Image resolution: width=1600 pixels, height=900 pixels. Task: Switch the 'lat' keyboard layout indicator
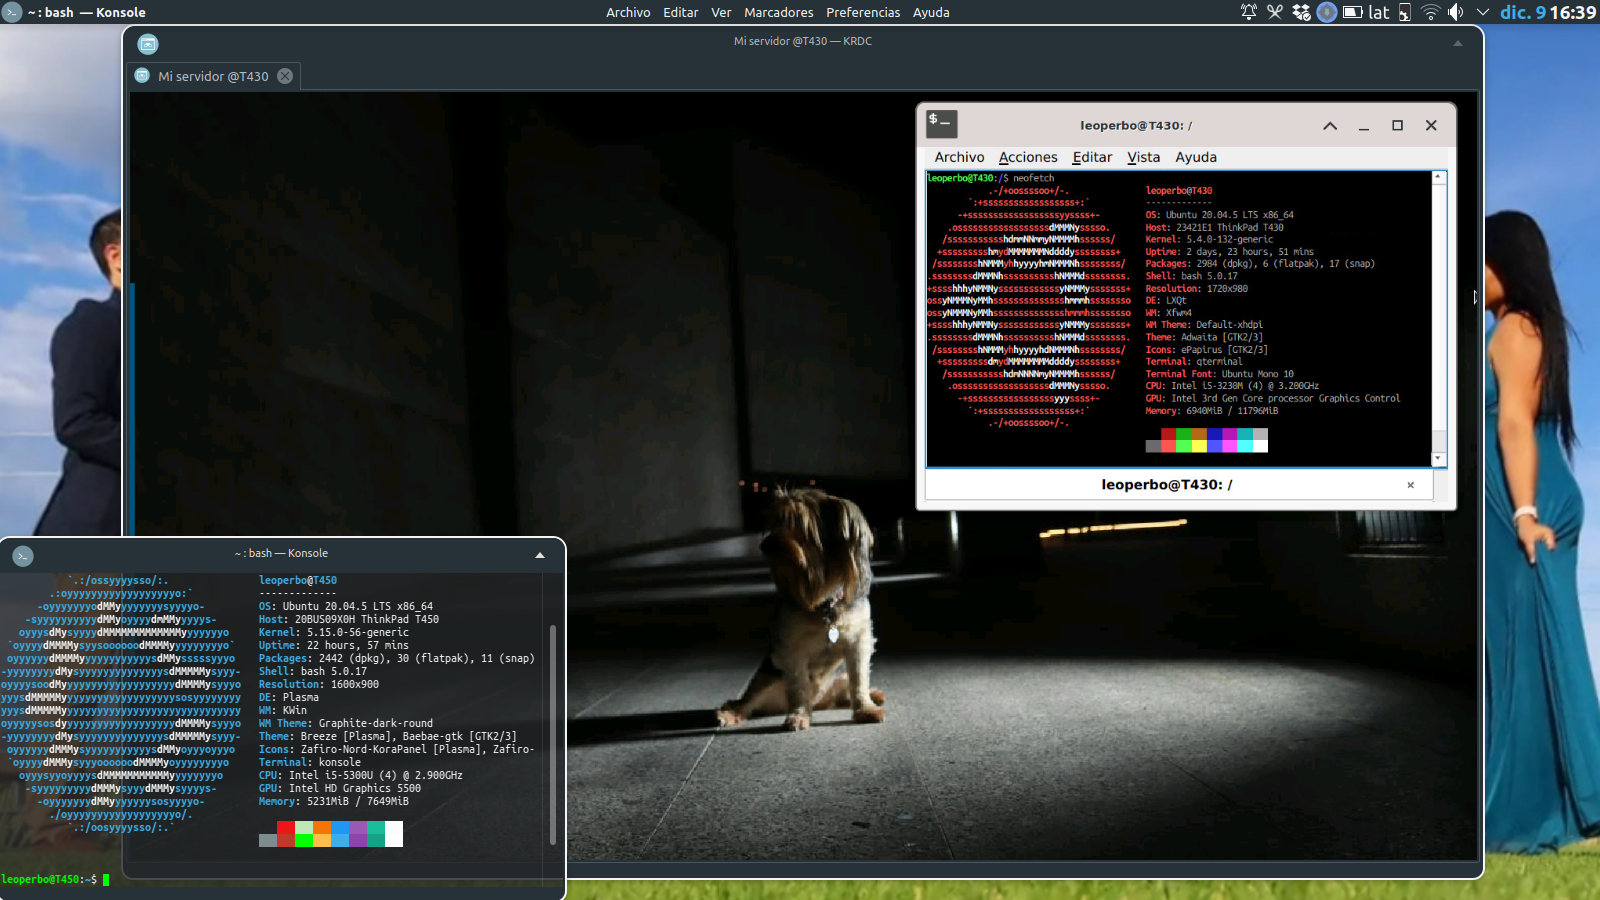tap(1379, 12)
